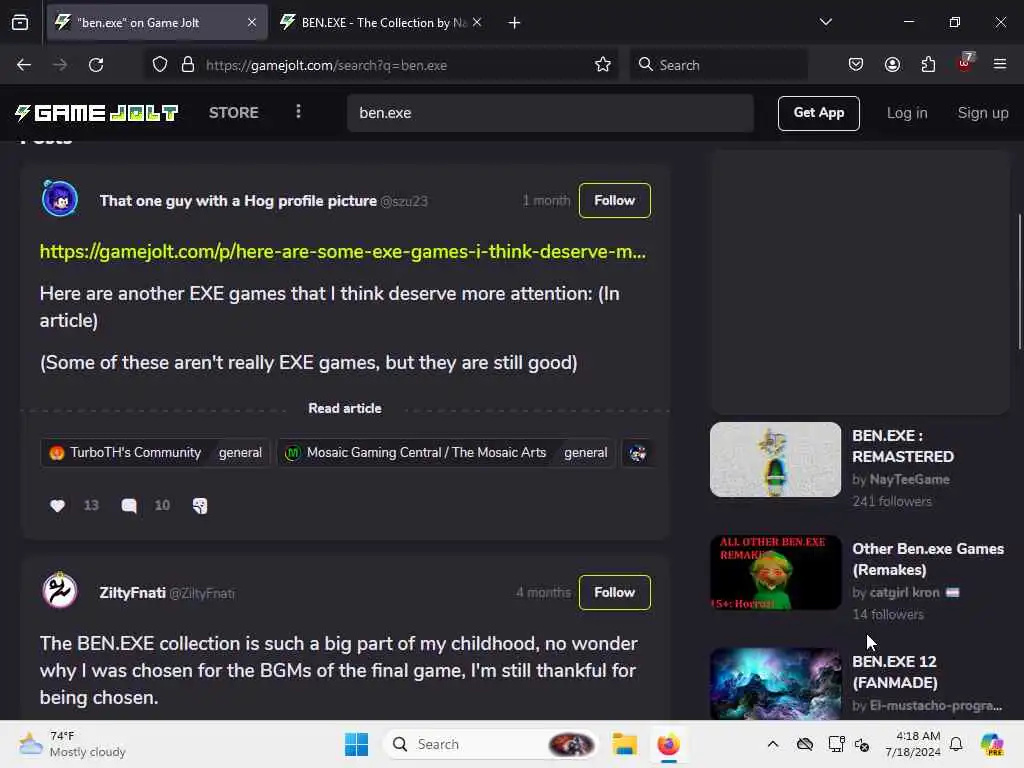
Task: Click the browser address bar URL
Action: (x=326, y=65)
